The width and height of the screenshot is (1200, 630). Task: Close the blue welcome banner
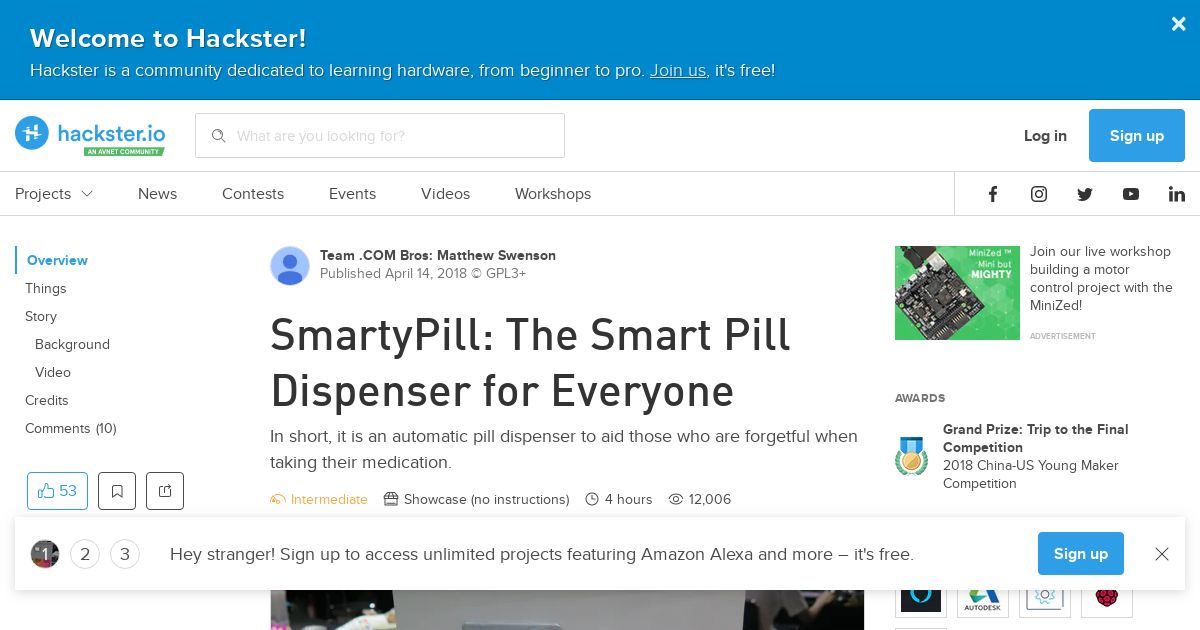point(1178,25)
